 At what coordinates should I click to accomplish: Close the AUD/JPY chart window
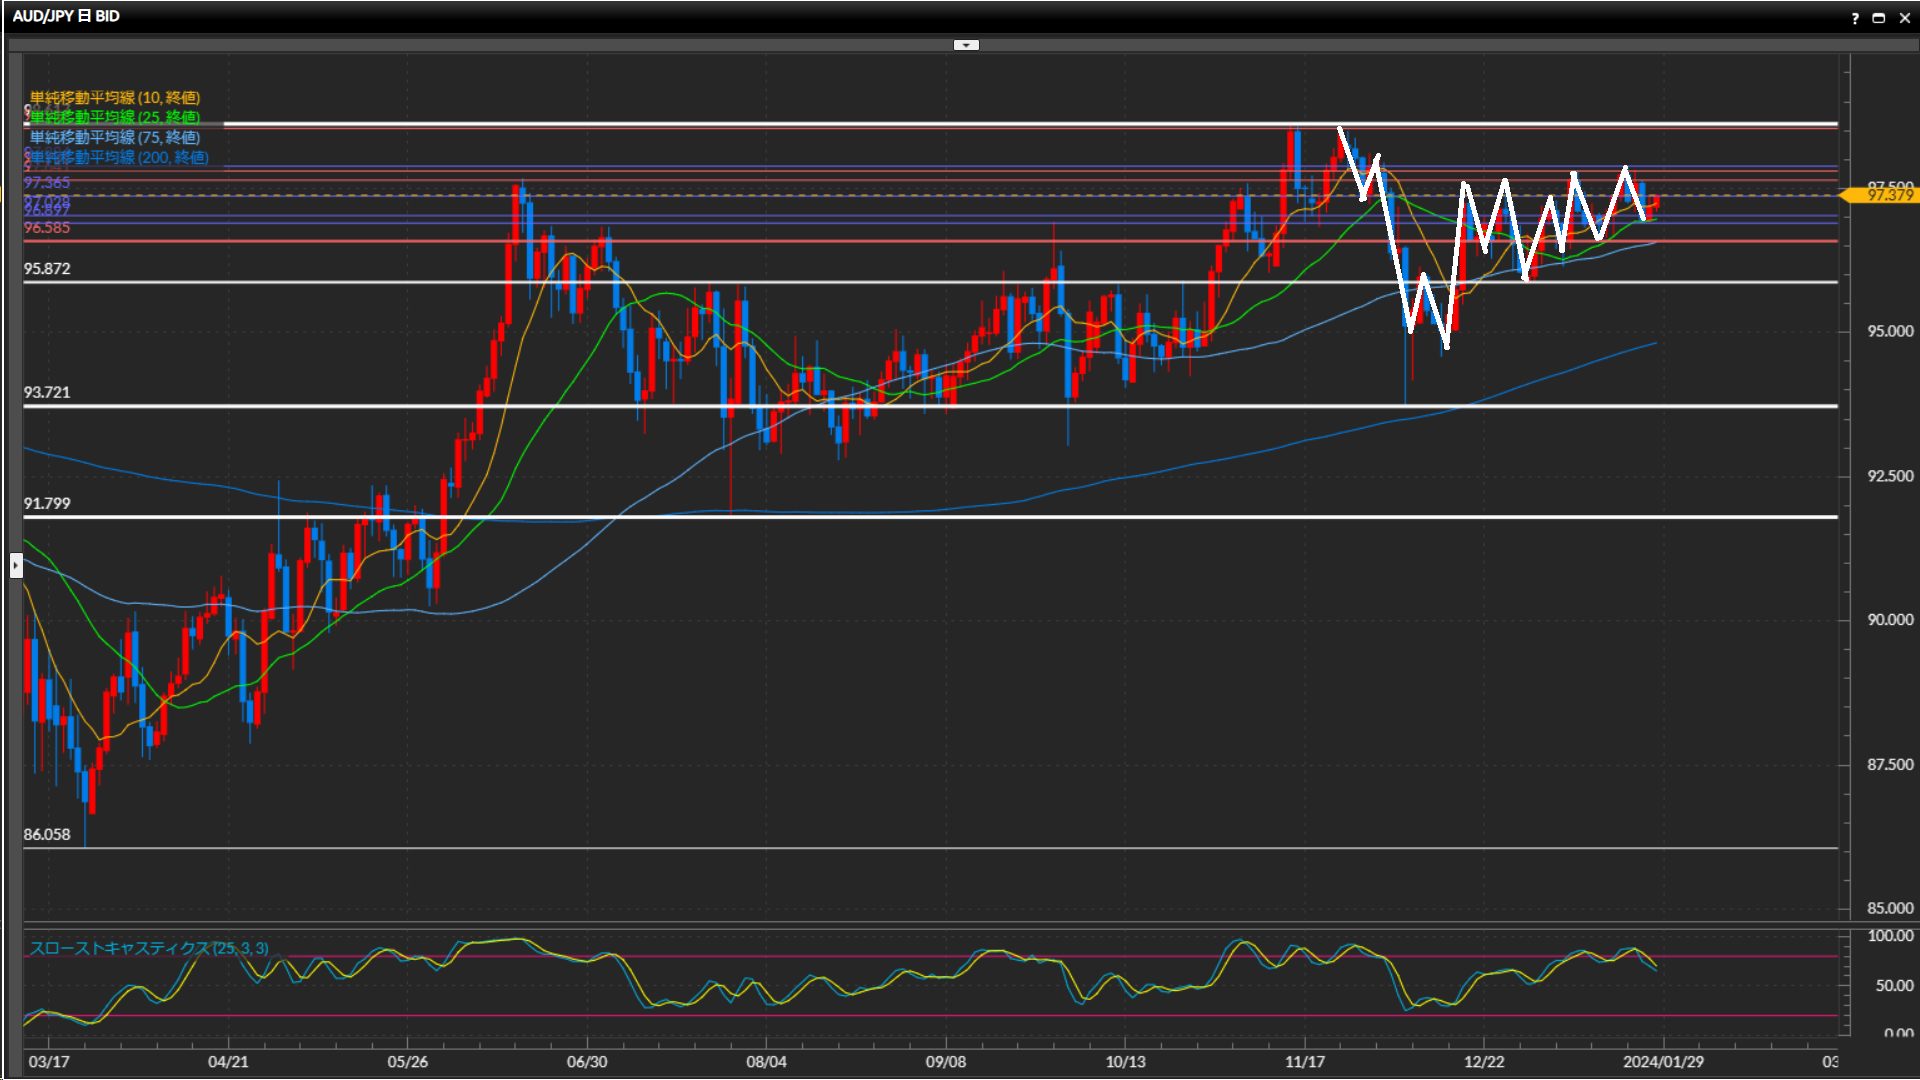click(x=1904, y=18)
